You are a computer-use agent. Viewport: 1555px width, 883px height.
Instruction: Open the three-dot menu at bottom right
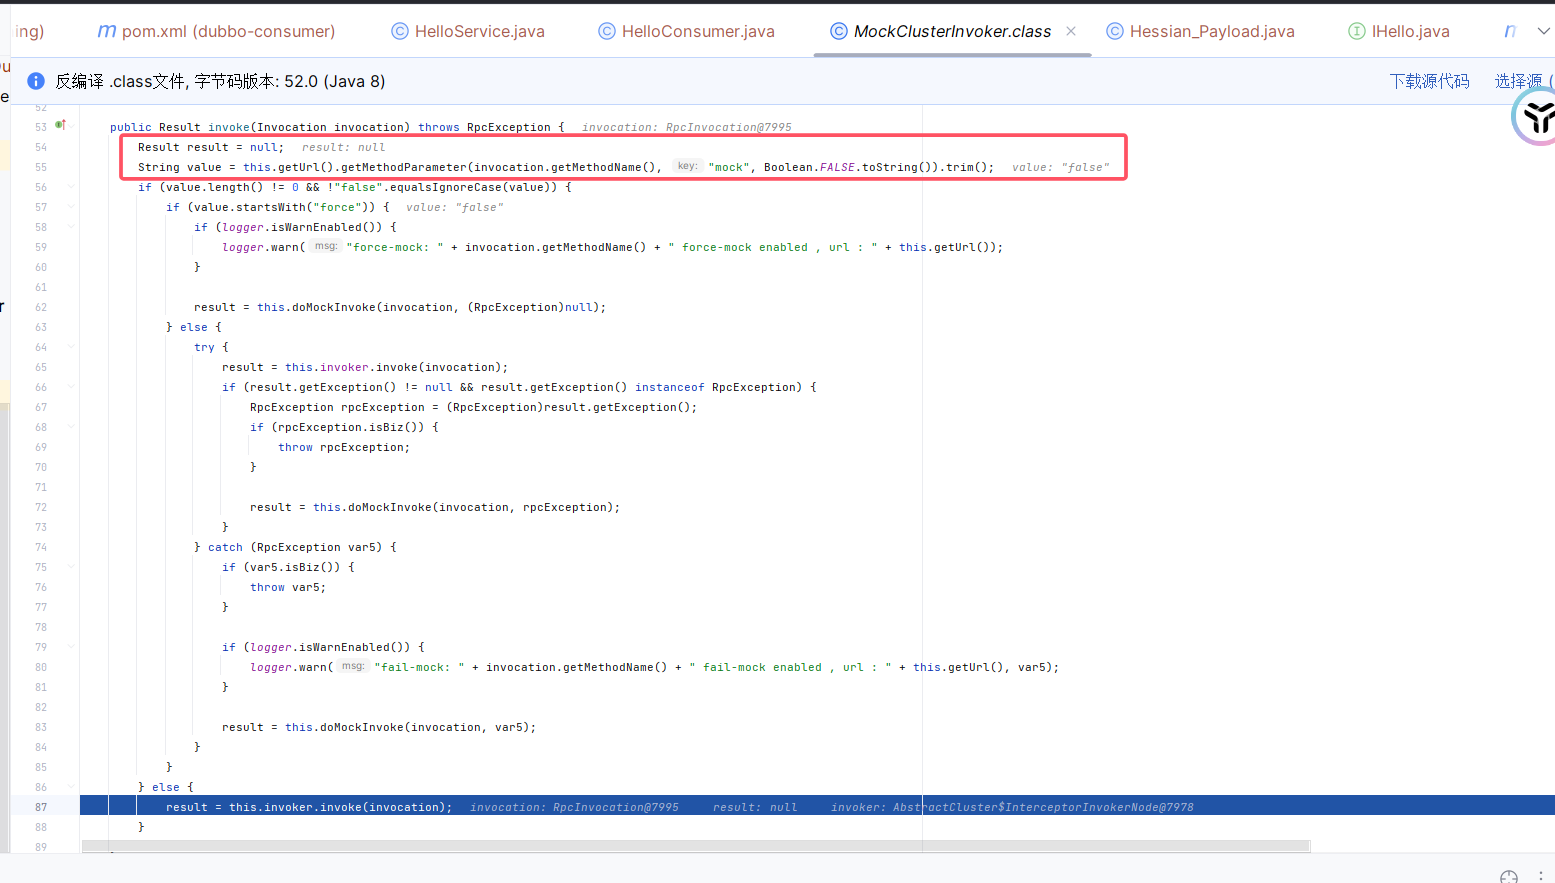click(1540, 877)
